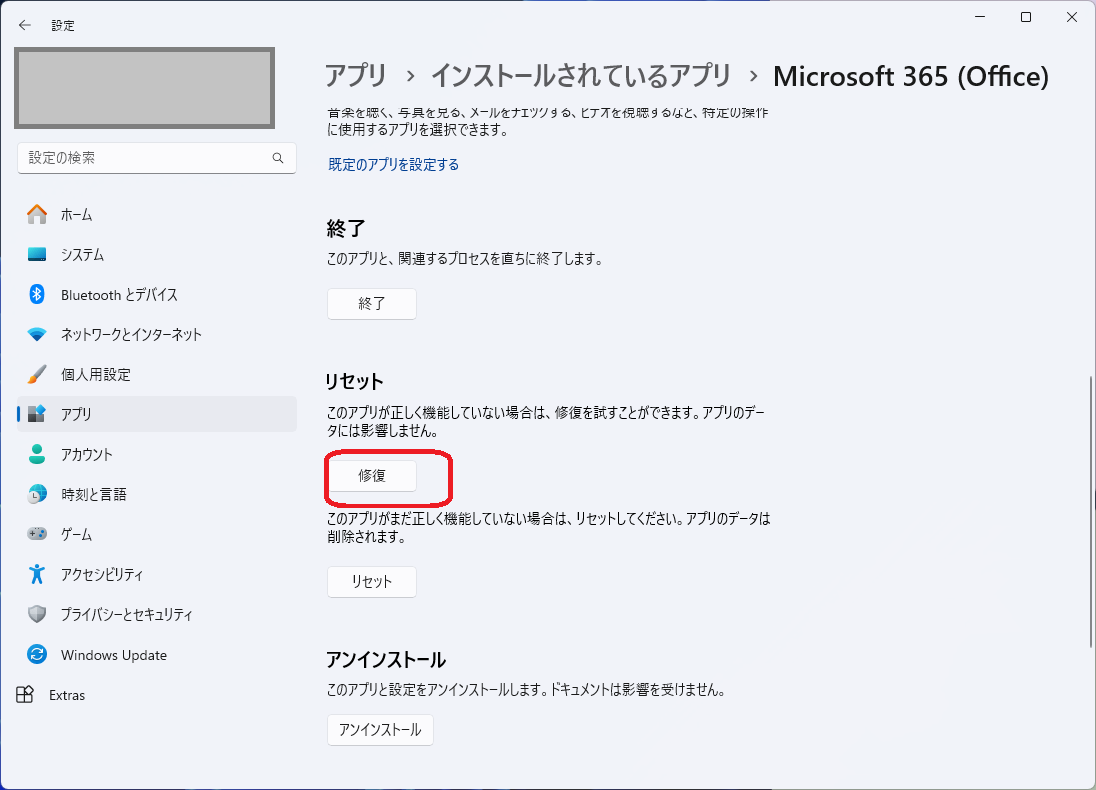Click the アカウント person icon
Screen dimensions: 1096x790
pyautogui.click(x=37, y=454)
